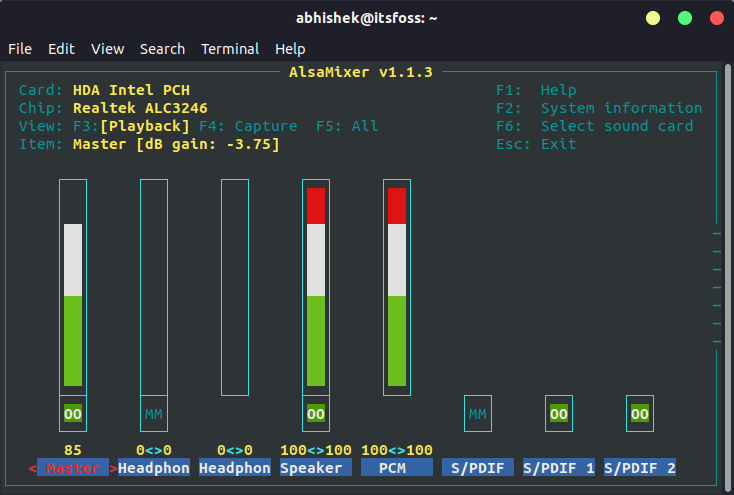Select the first Headphon channel label
This screenshot has width=734, height=495.
[x=154, y=468]
